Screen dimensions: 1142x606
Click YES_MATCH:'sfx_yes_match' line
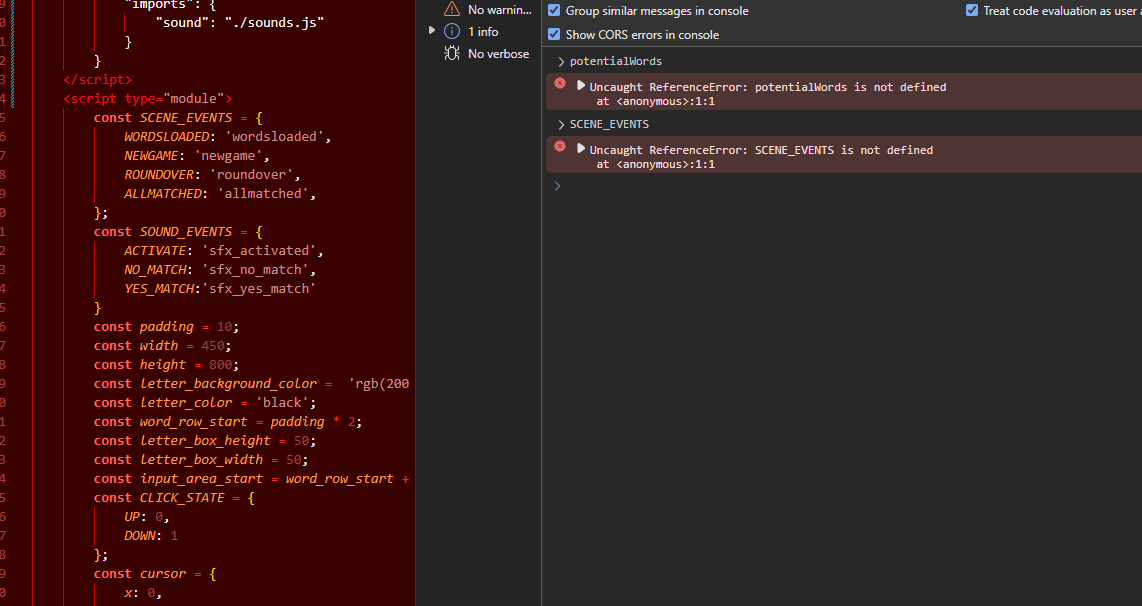(x=220, y=288)
